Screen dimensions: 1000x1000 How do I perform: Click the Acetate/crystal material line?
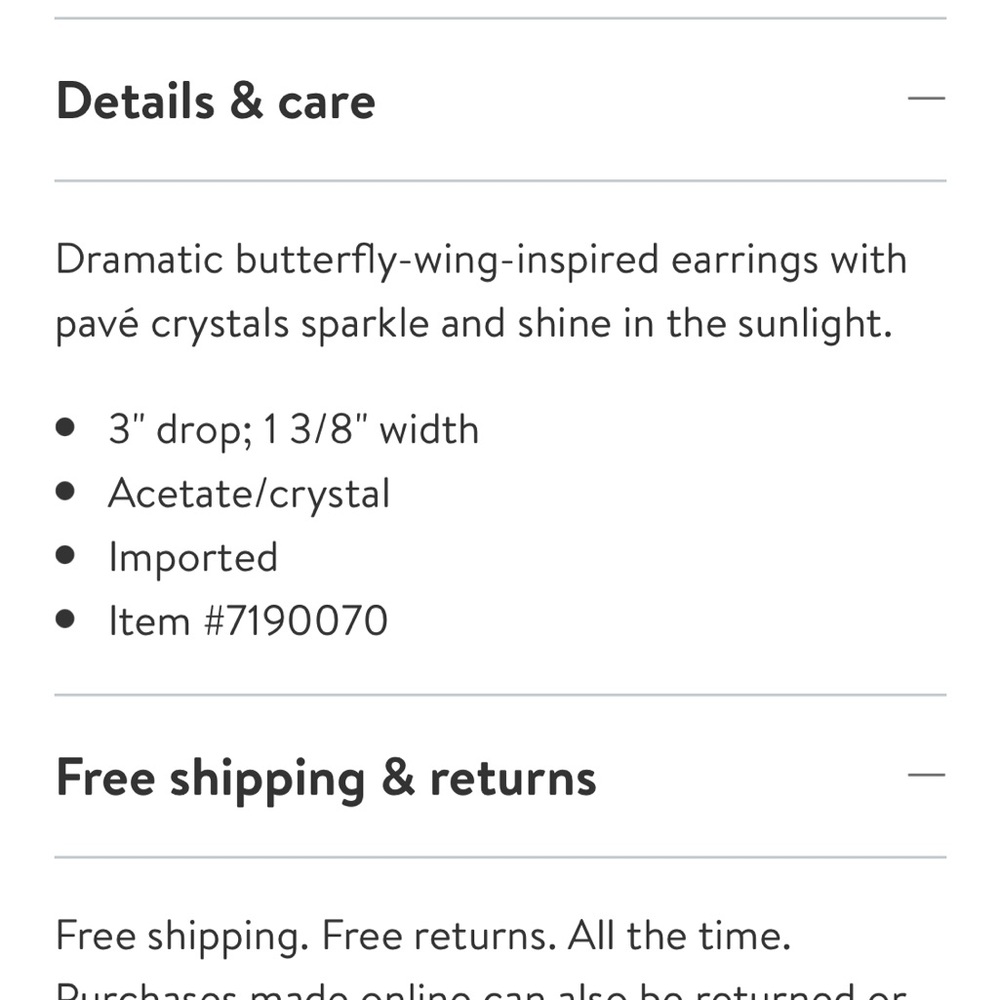(249, 494)
